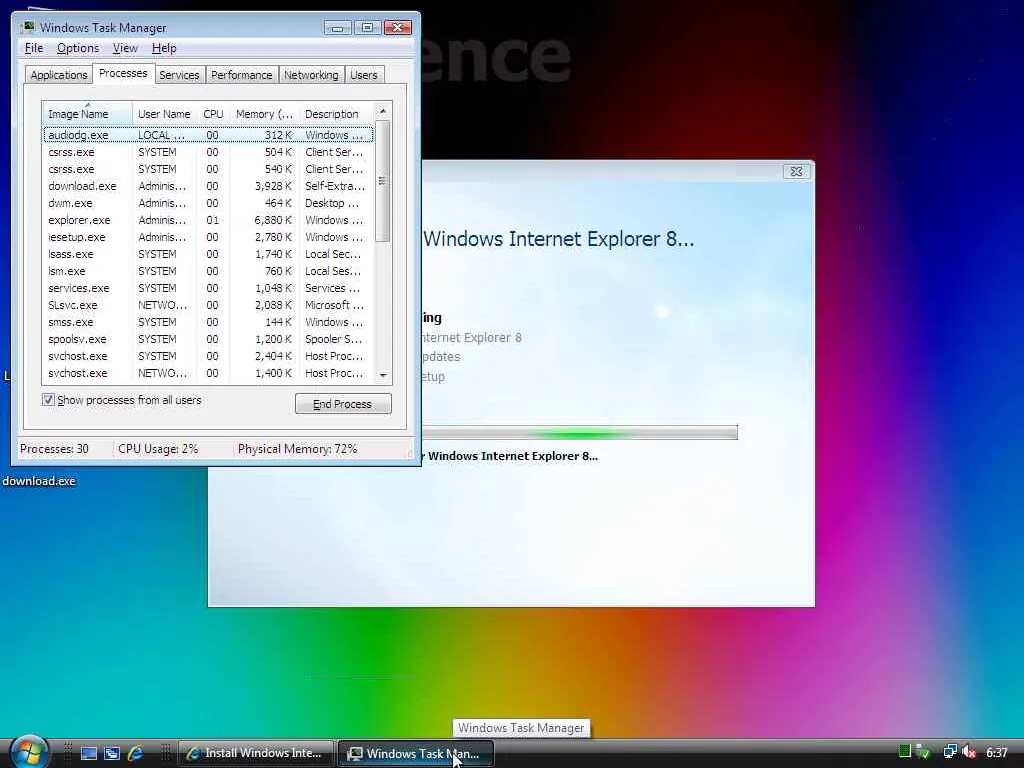1024x768 pixels.
Task: Click the Processes: 30 status bar entry
Action: 54,449
